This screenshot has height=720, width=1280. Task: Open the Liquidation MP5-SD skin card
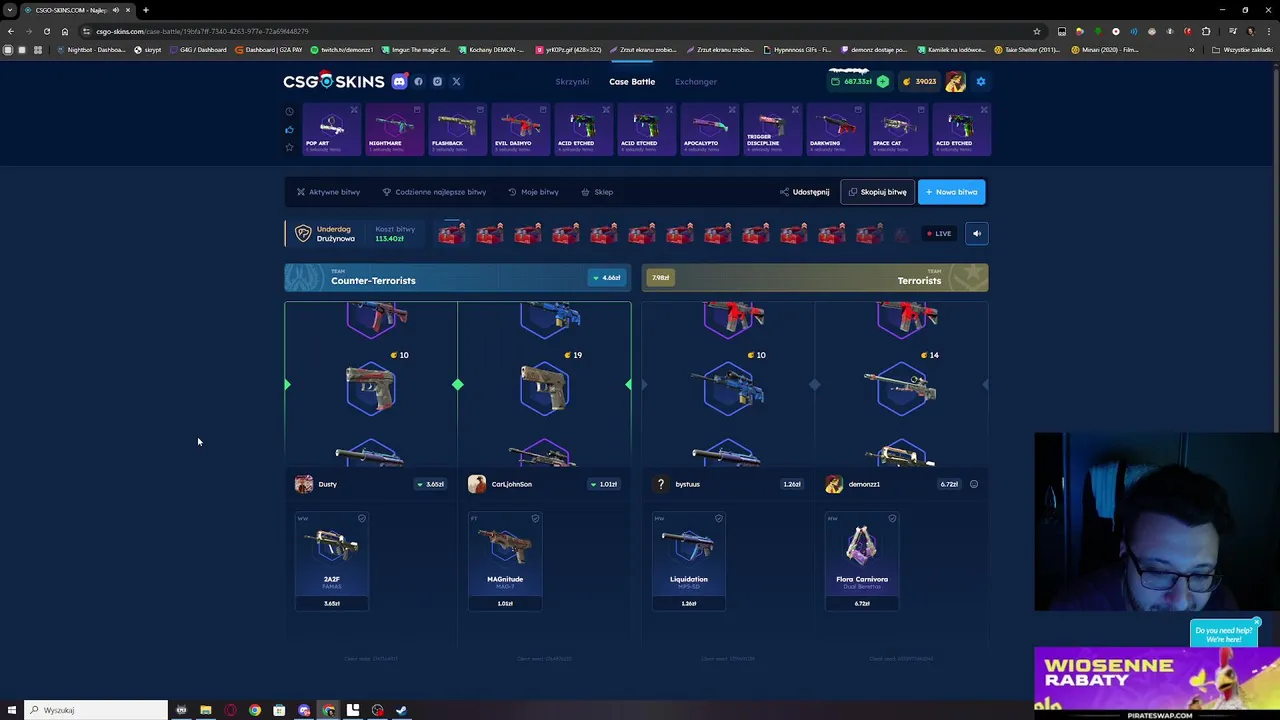tap(689, 561)
